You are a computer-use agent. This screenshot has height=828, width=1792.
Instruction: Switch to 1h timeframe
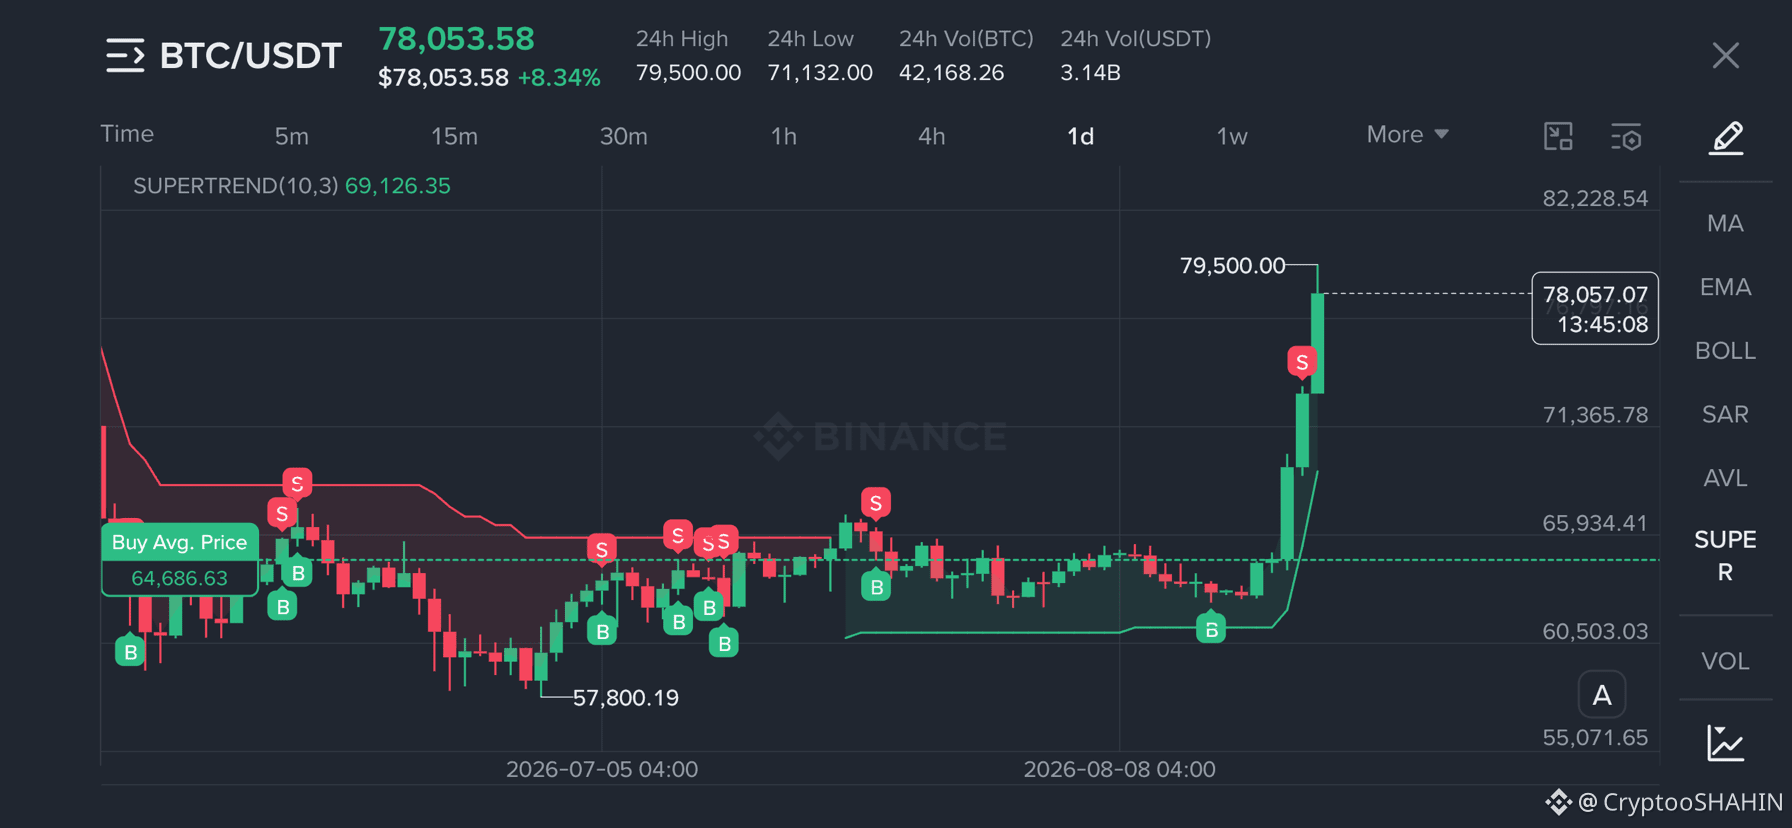784,137
